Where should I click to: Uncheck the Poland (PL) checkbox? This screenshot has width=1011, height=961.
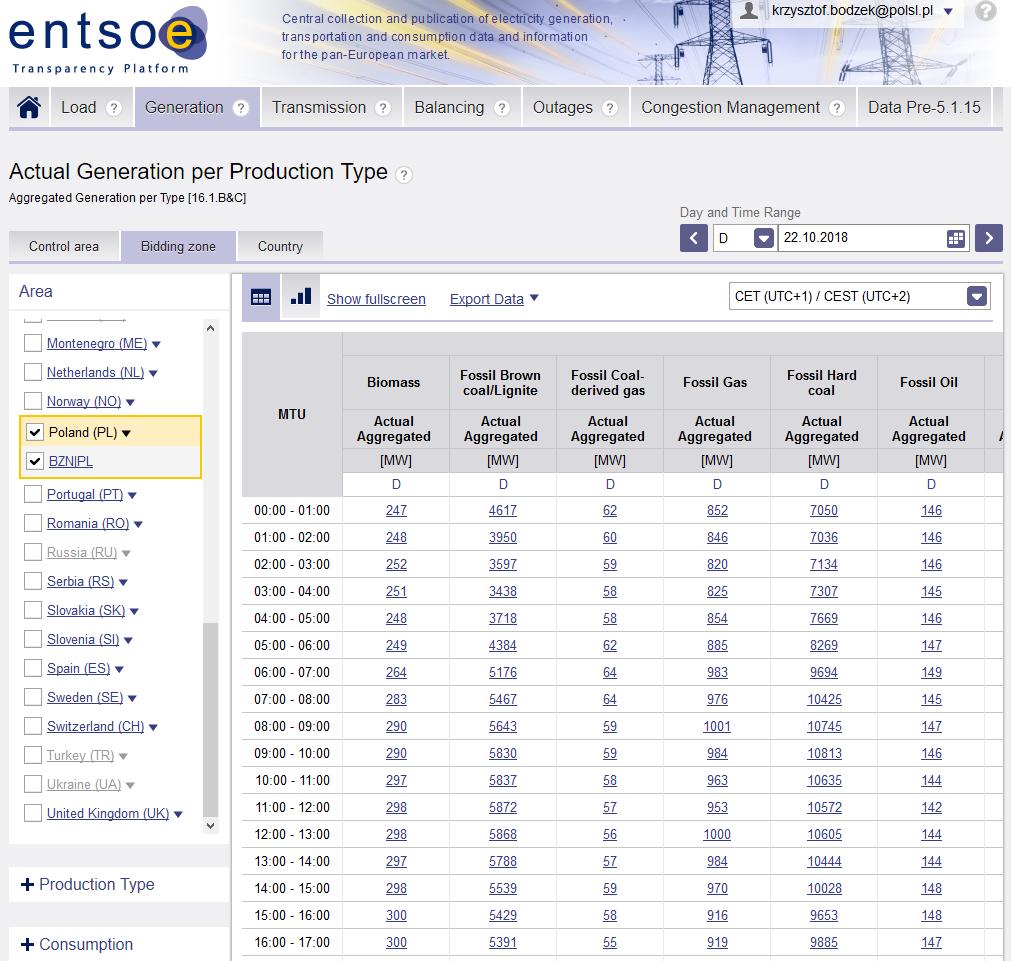pos(35,432)
